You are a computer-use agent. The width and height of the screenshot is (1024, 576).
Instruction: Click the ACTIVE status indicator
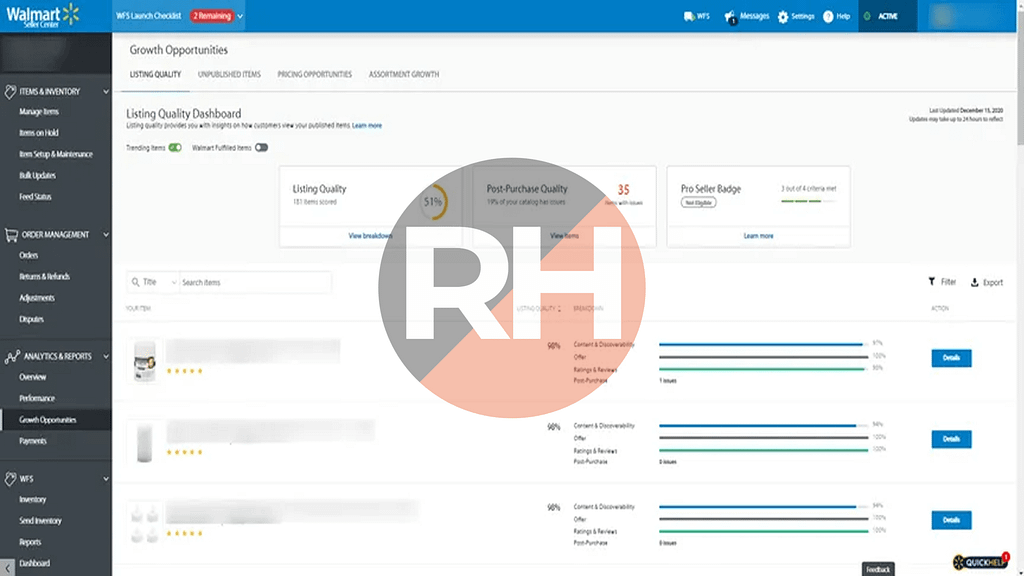(887, 16)
